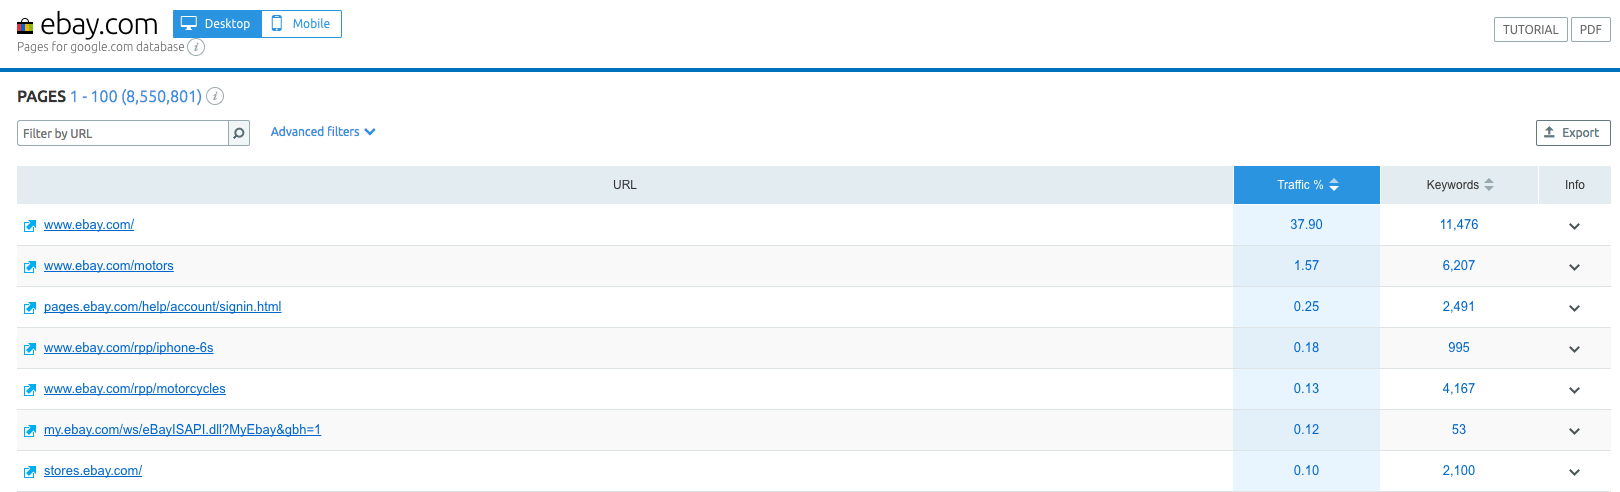
Task: Click info icon beside PAGES count
Action: 215,96
